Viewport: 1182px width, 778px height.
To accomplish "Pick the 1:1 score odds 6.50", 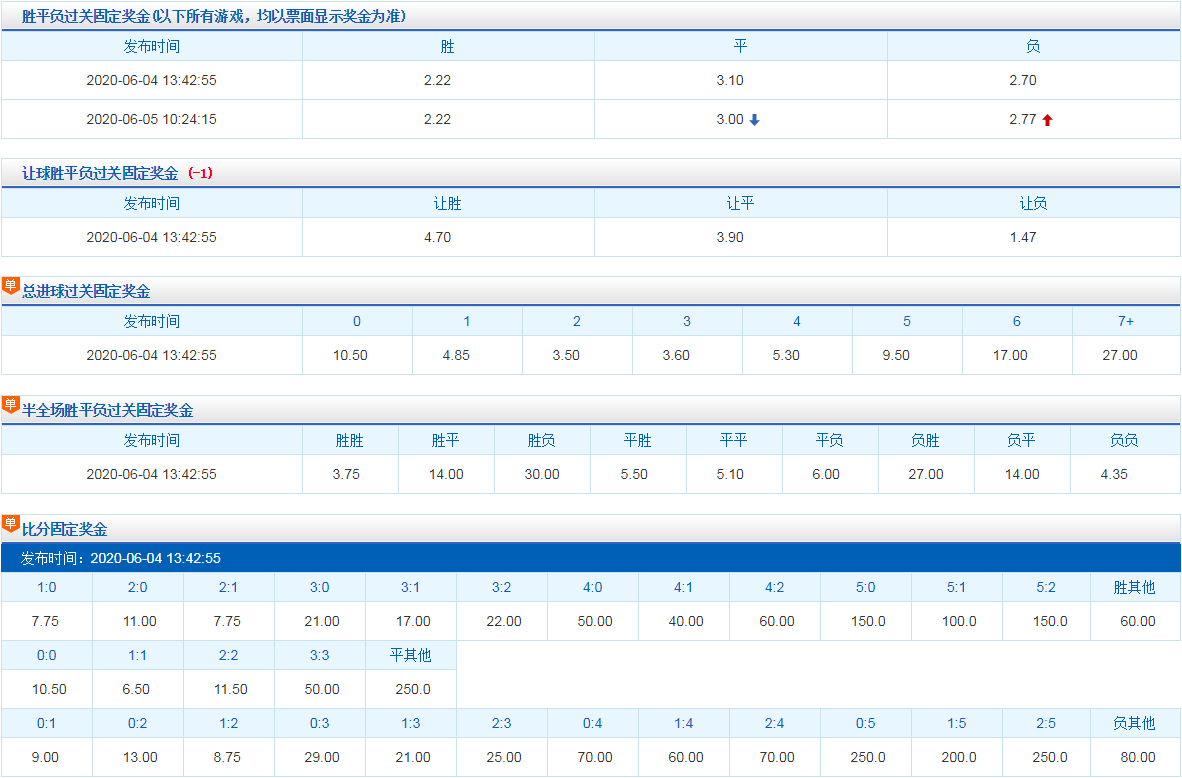I will (136, 689).
